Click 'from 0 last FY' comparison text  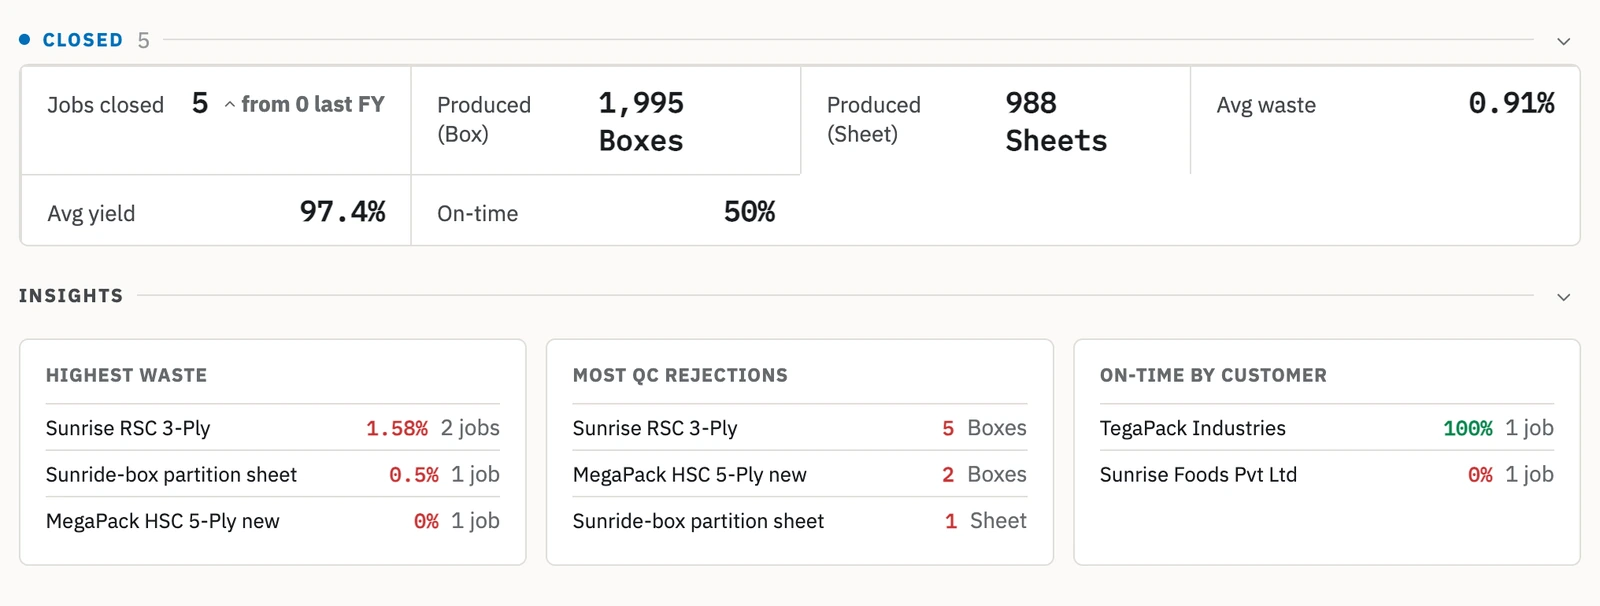pyautogui.click(x=313, y=104)
